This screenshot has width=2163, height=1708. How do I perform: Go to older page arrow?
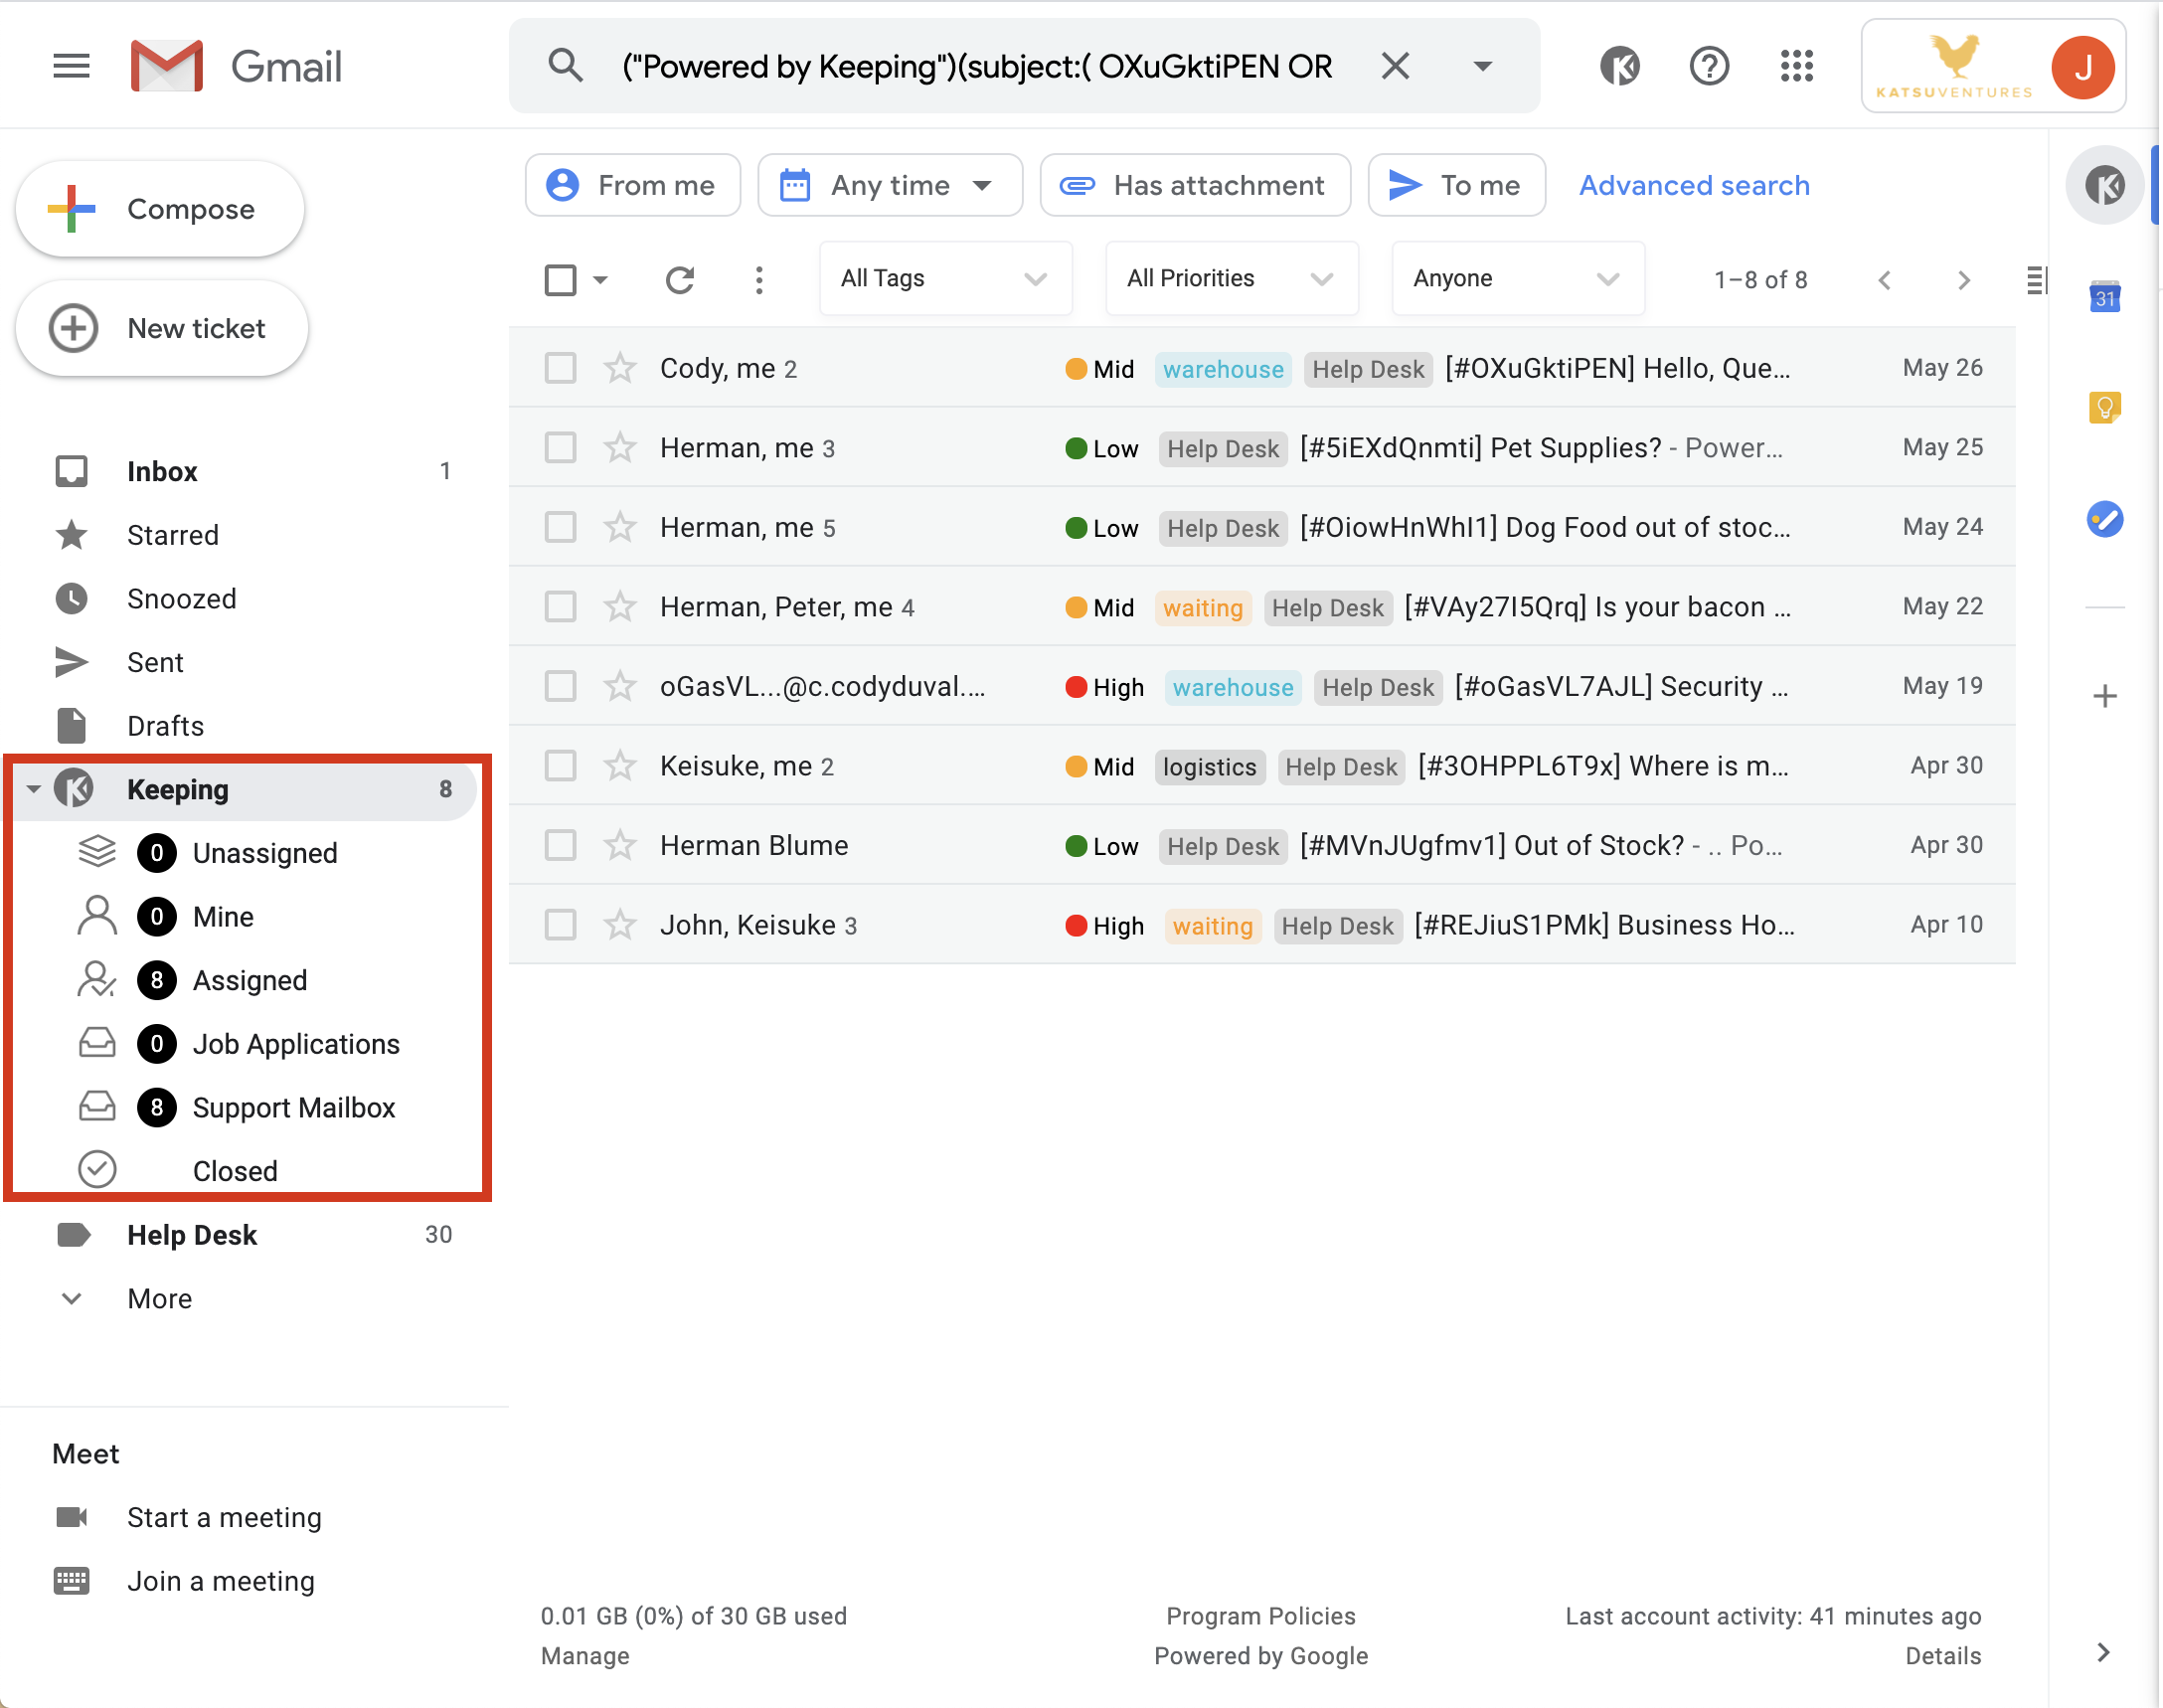point(1964,280)
